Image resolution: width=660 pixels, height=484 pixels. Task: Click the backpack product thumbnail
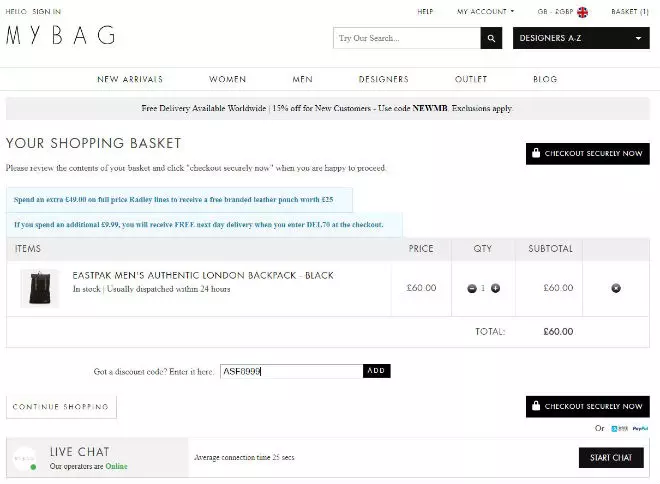coord(40,288)
